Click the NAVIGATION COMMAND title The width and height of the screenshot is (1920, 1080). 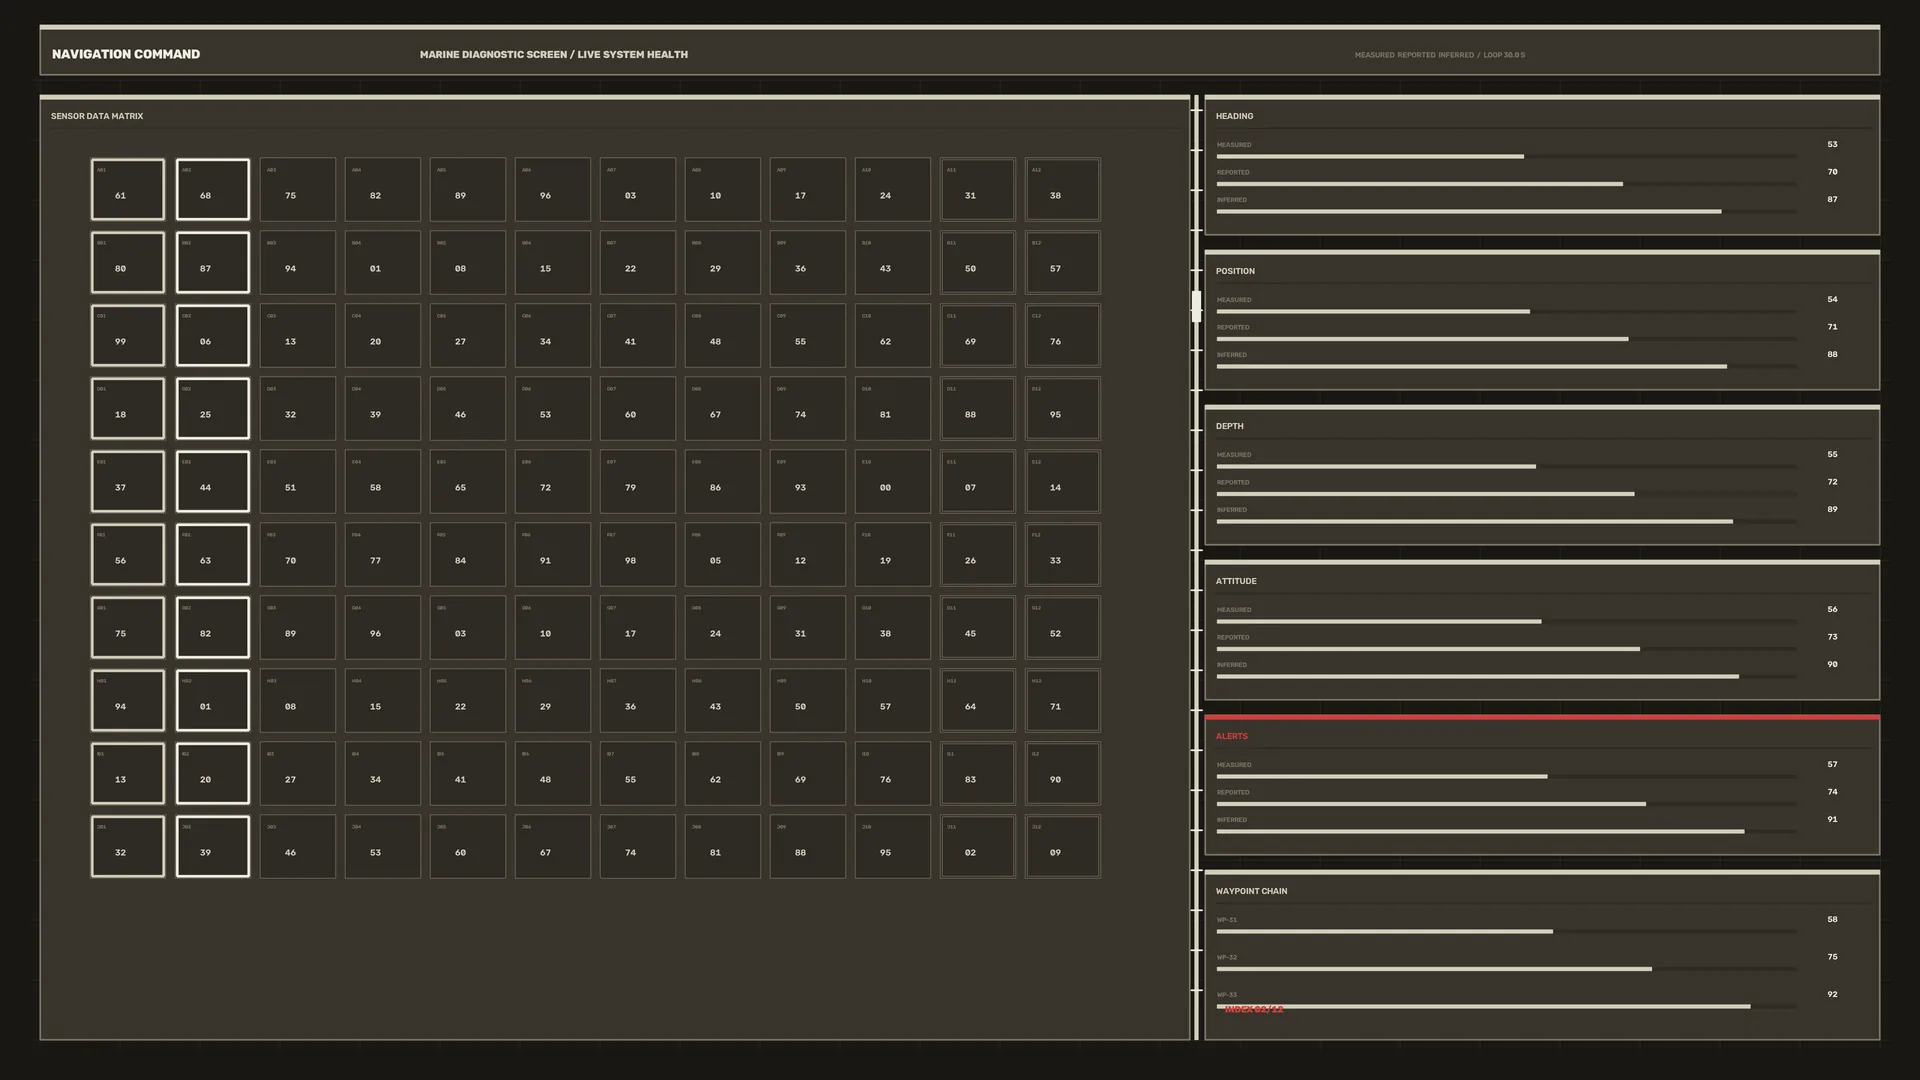pyautogui.click(x=126, y=54)
